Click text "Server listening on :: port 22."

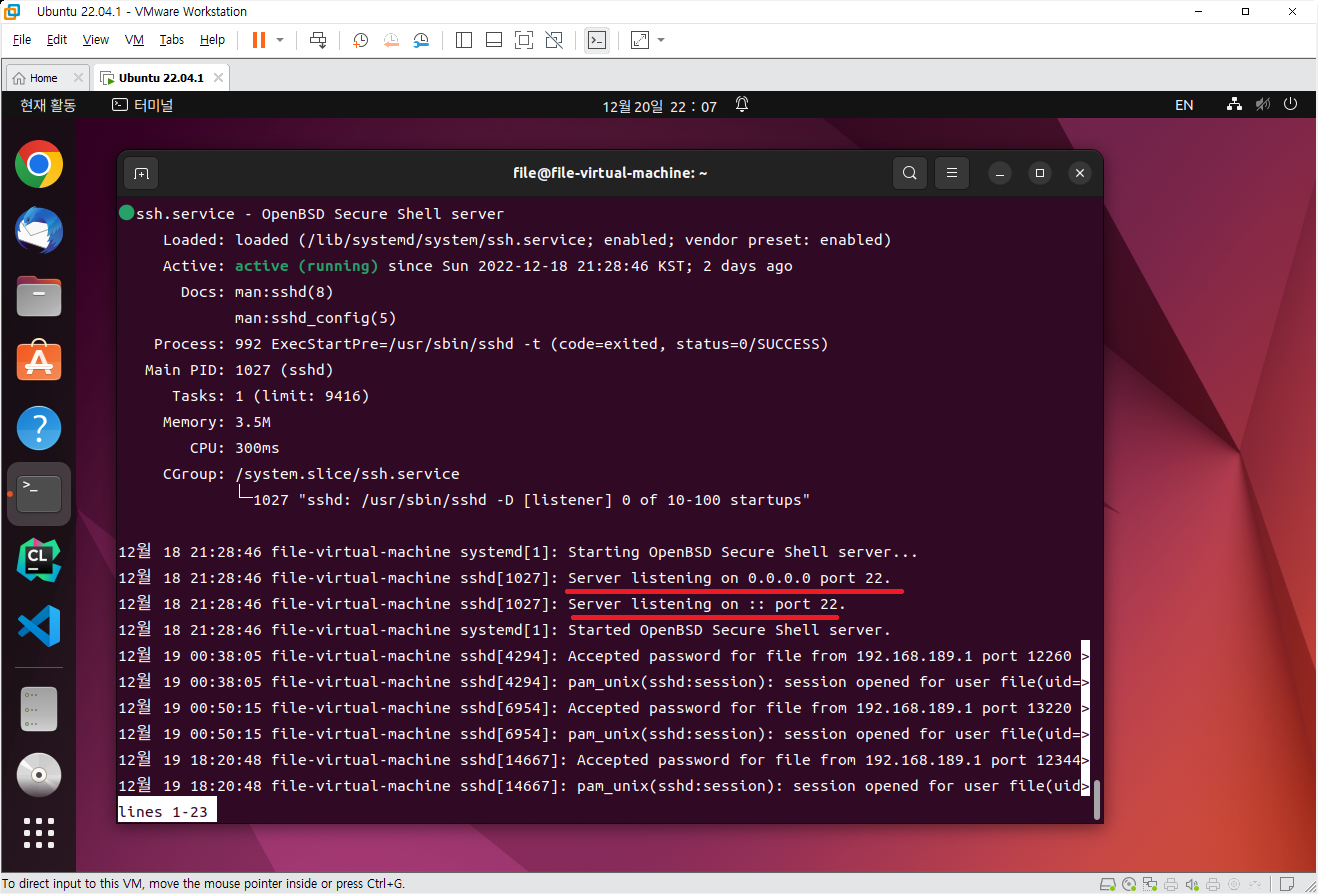(707, 604)
